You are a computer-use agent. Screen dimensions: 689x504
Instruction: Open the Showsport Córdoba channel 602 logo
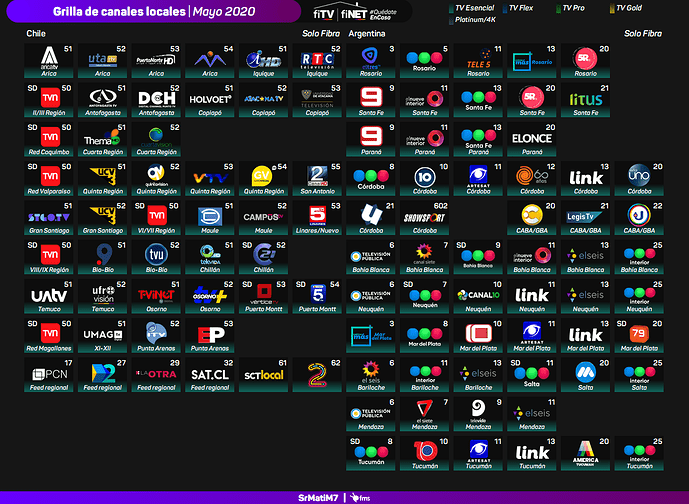coord(424,218)
